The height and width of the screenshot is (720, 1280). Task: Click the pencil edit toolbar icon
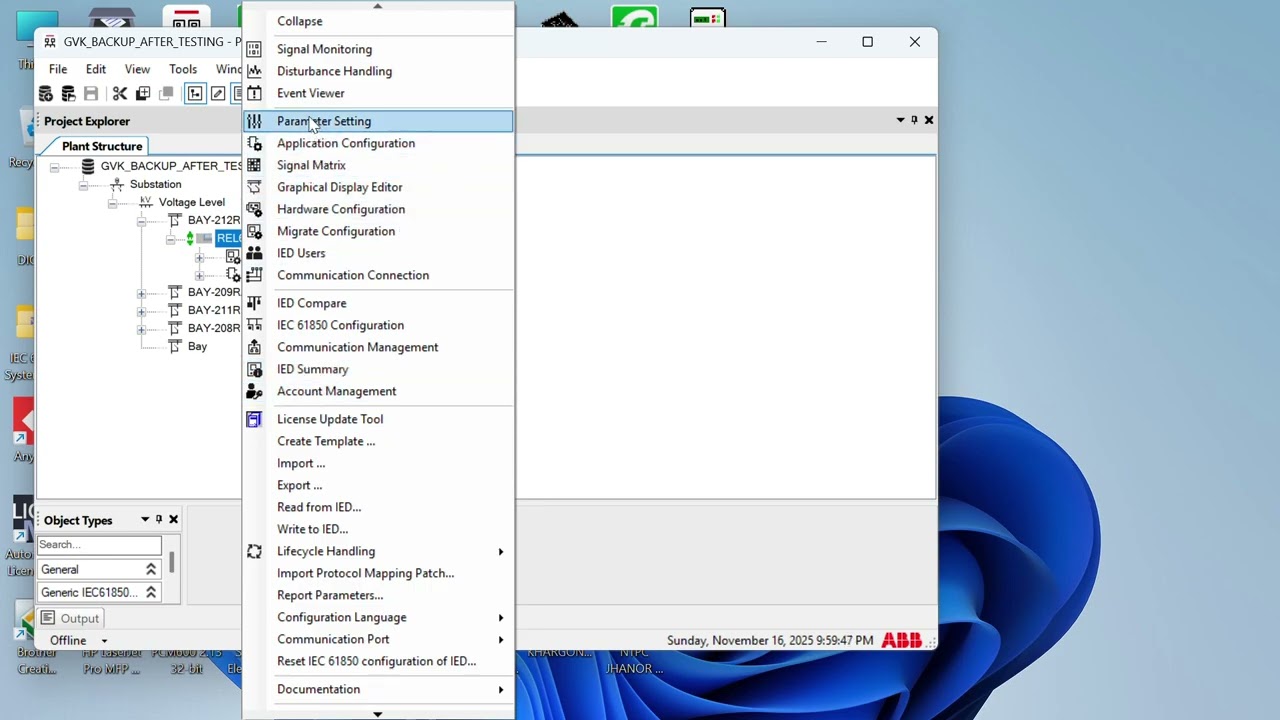tap(217, 94)
